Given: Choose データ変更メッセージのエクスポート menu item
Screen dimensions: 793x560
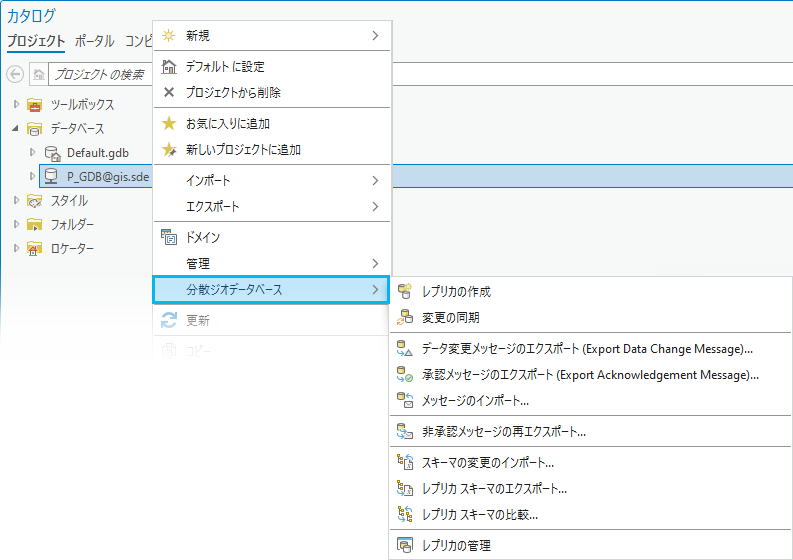Looking at the screenshot, I should point(587,349).
